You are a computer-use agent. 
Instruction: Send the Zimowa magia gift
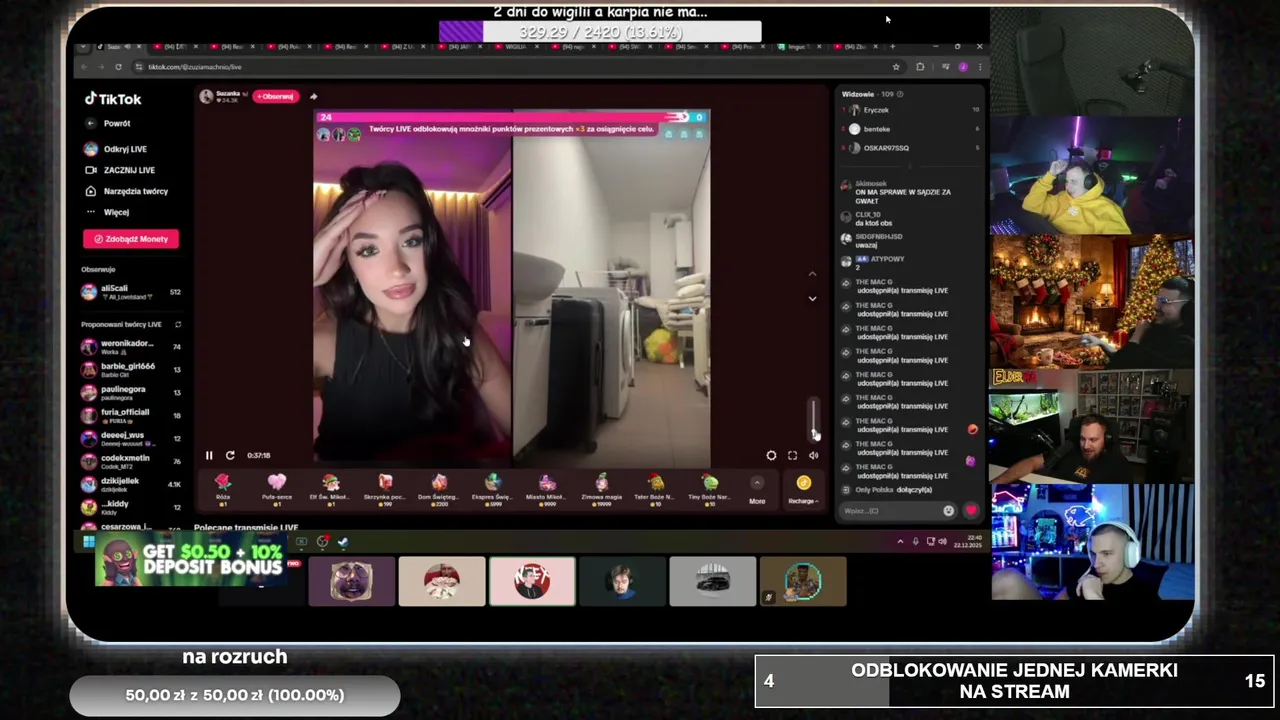pos(601,489)
